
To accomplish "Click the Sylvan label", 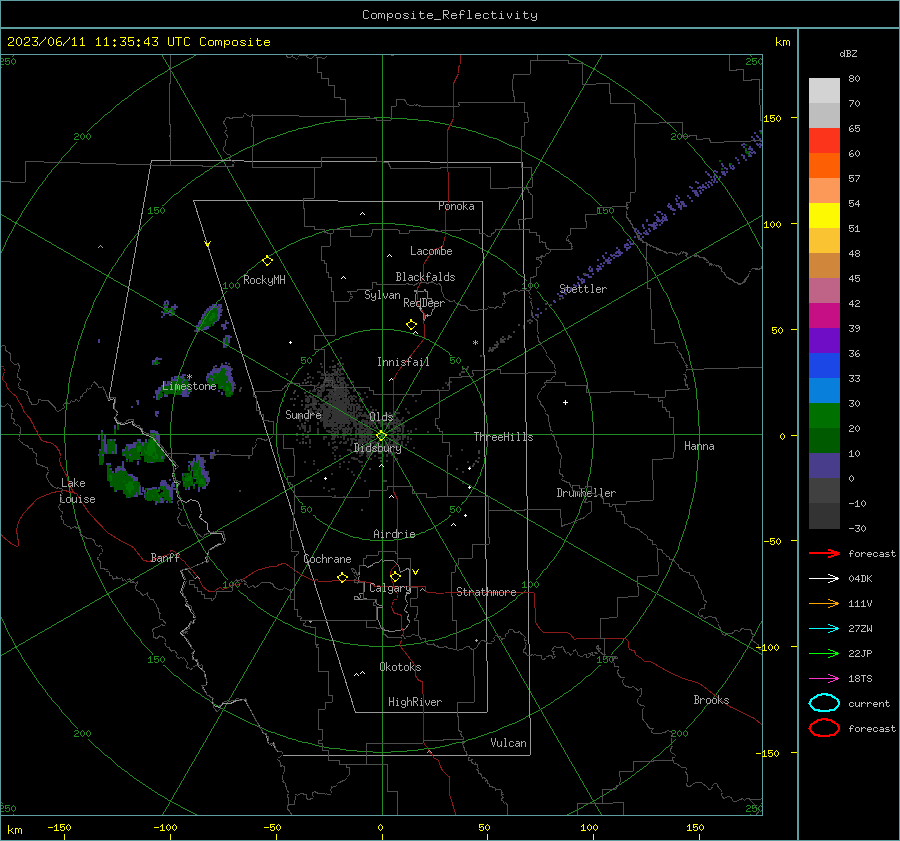I will click(382, 295).
